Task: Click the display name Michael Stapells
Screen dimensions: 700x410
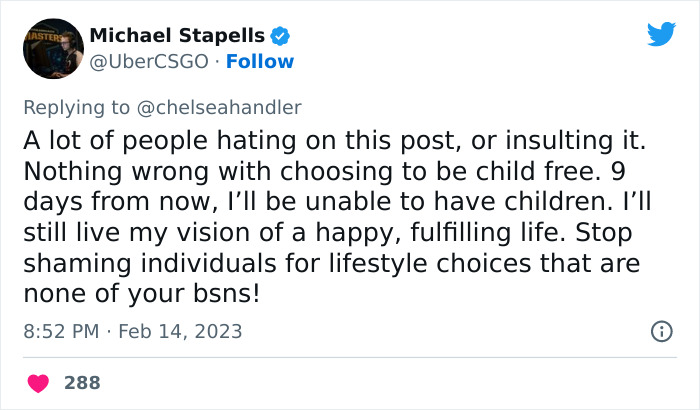Action: pos(178,37)
